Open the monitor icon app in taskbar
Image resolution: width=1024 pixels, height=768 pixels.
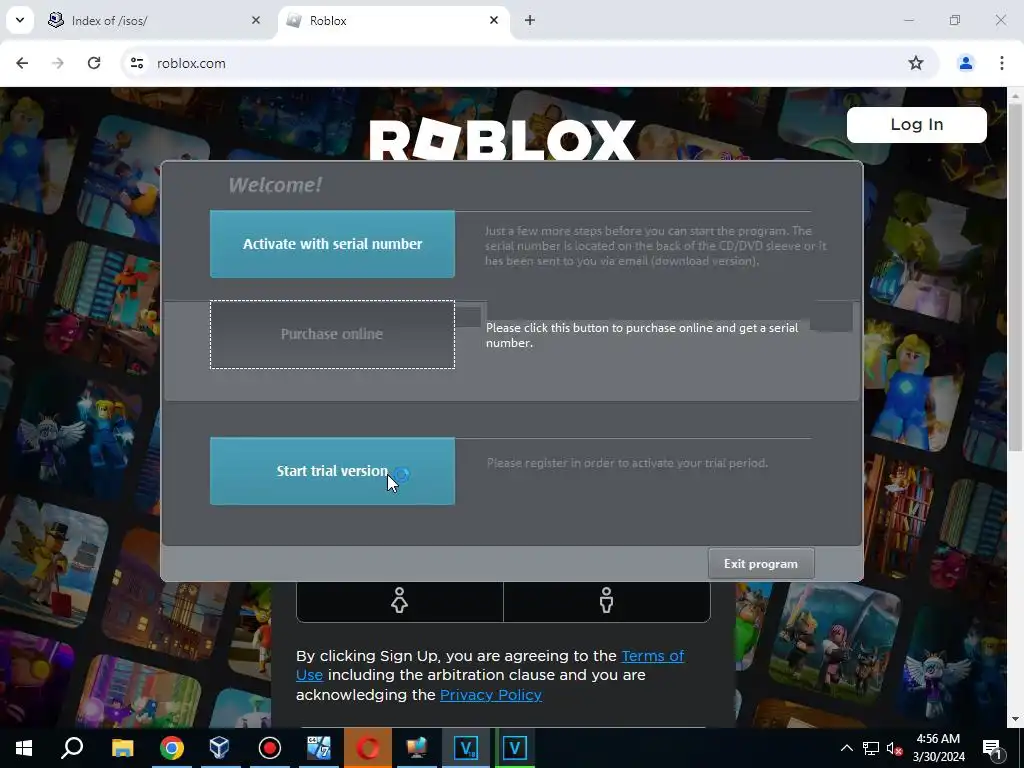[x=417, y=748]
